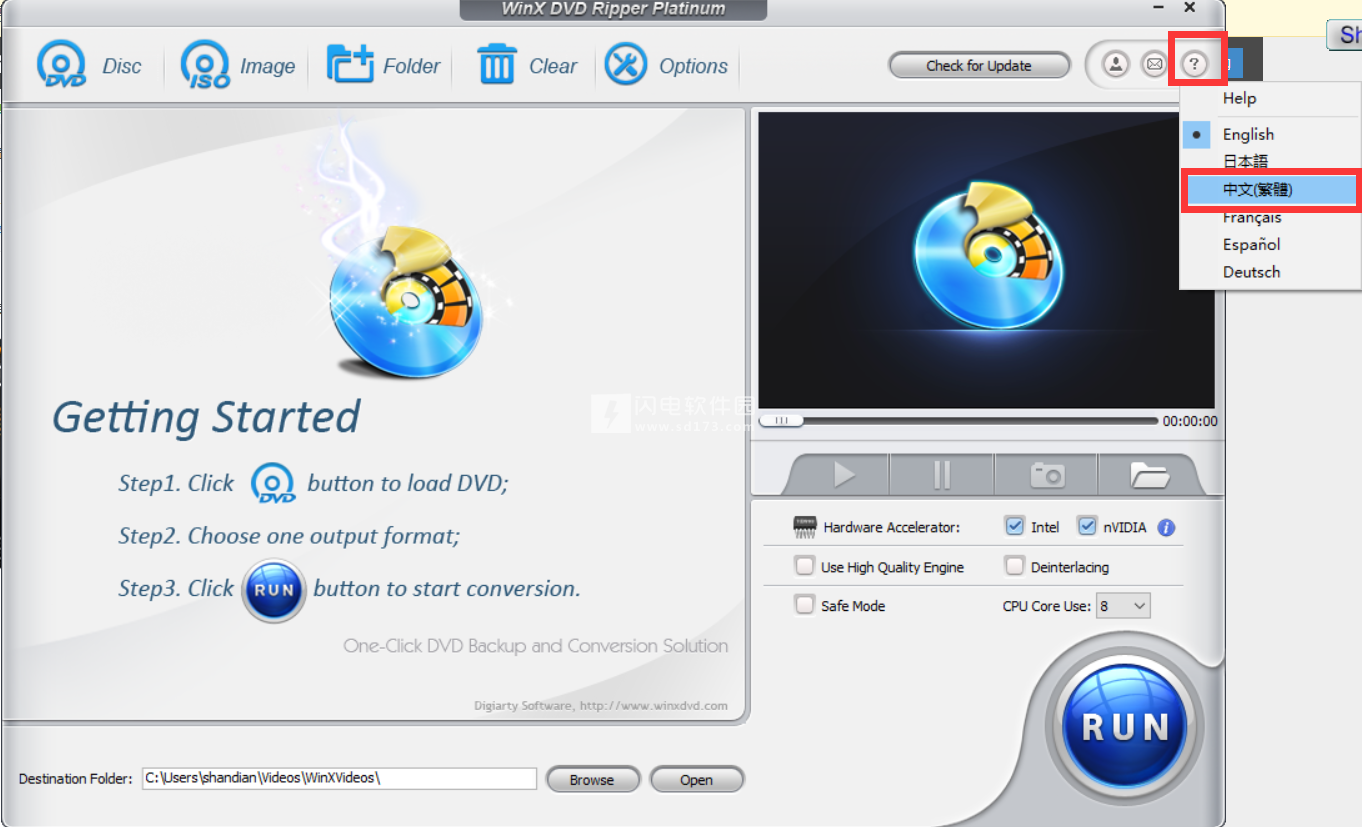
Task: Click the DVD icon in Step1
Action: pos(273,484)
